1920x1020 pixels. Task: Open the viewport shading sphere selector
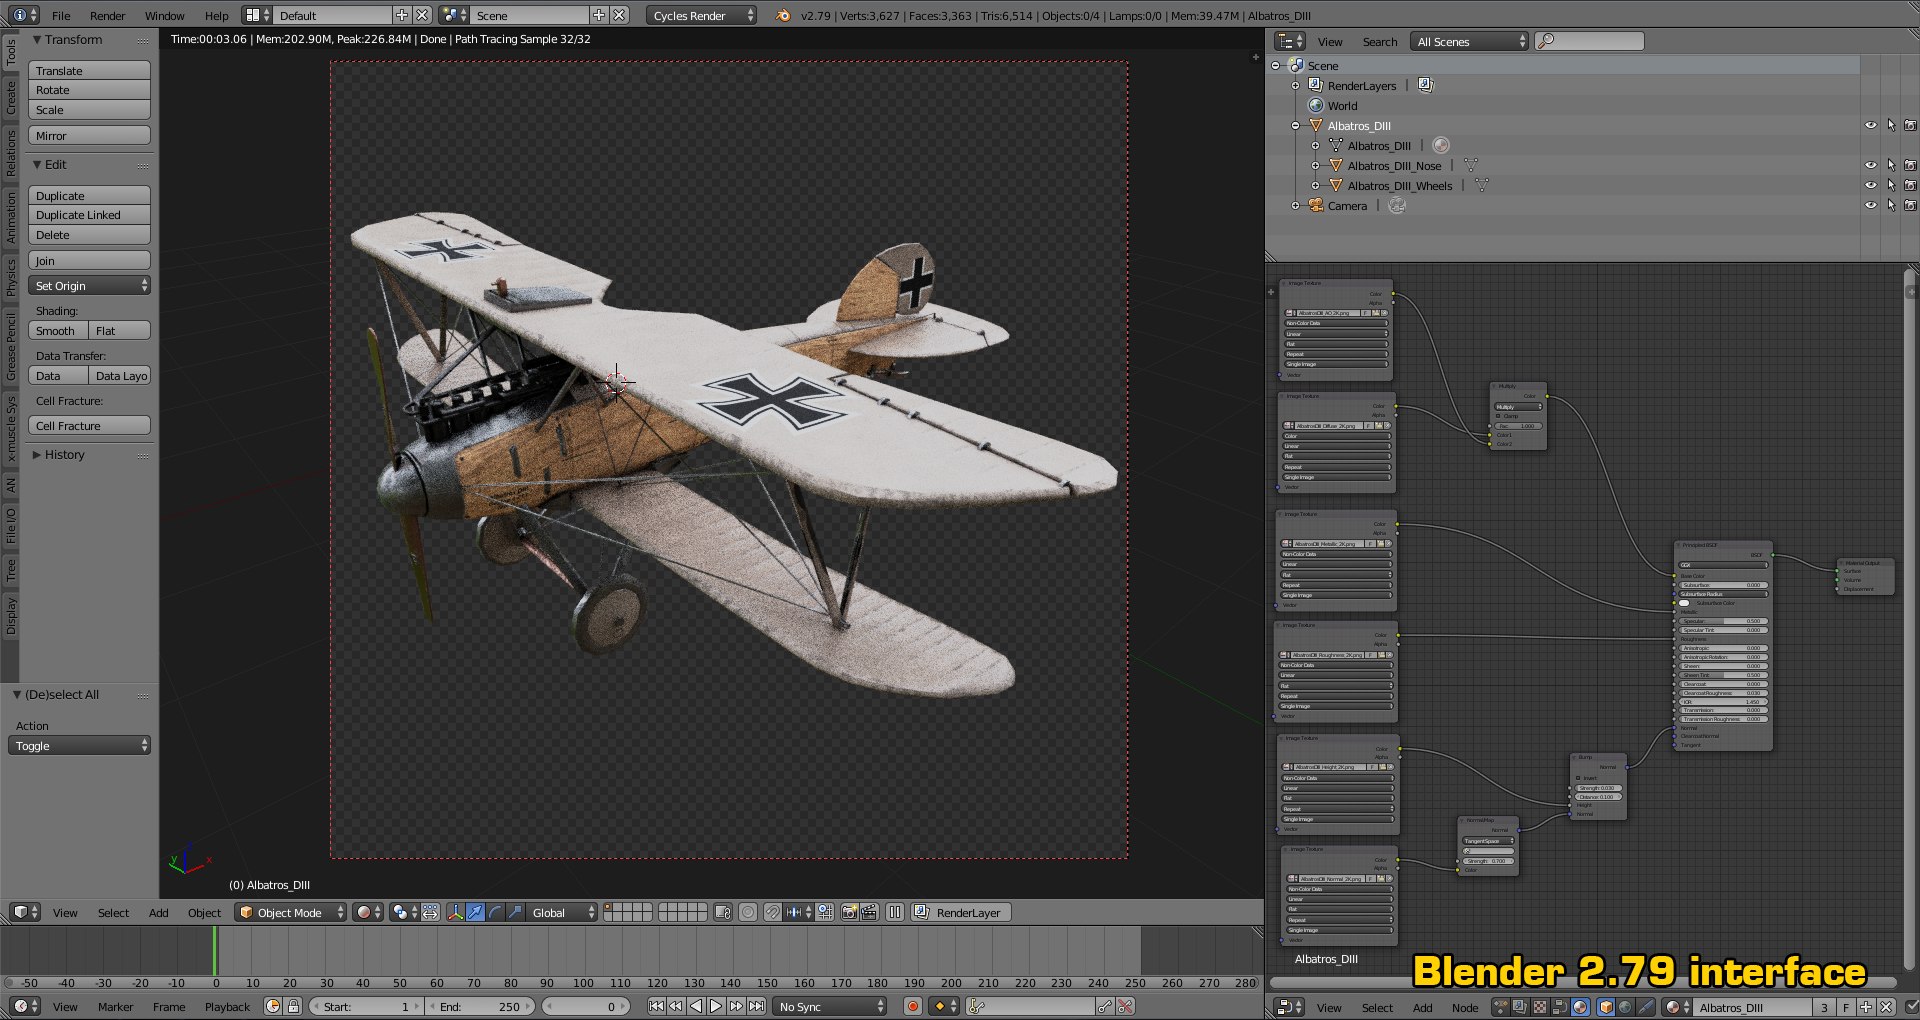368,912
